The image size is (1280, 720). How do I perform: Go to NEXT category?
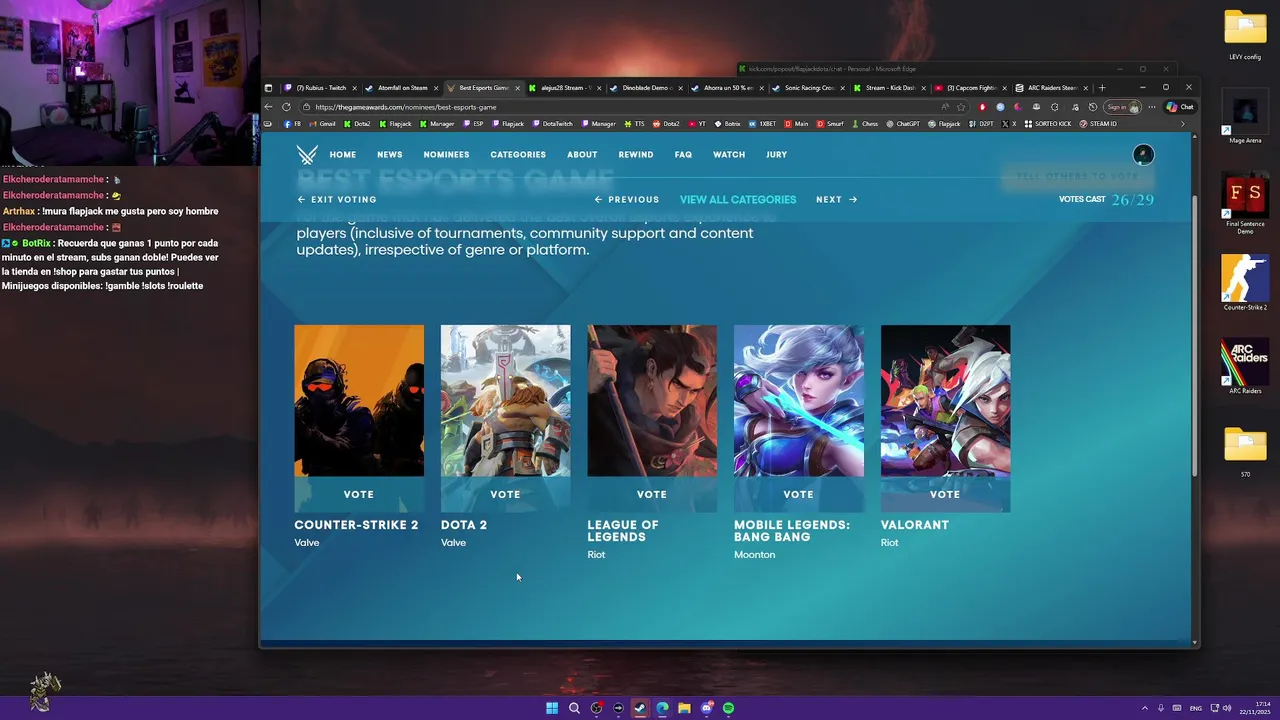(x=837, y=200)
